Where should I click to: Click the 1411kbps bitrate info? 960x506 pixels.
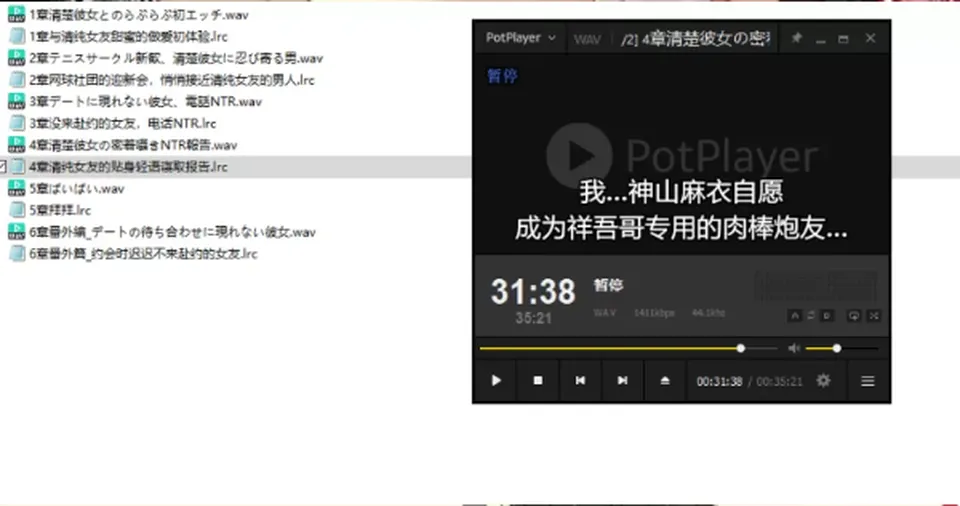654,313
